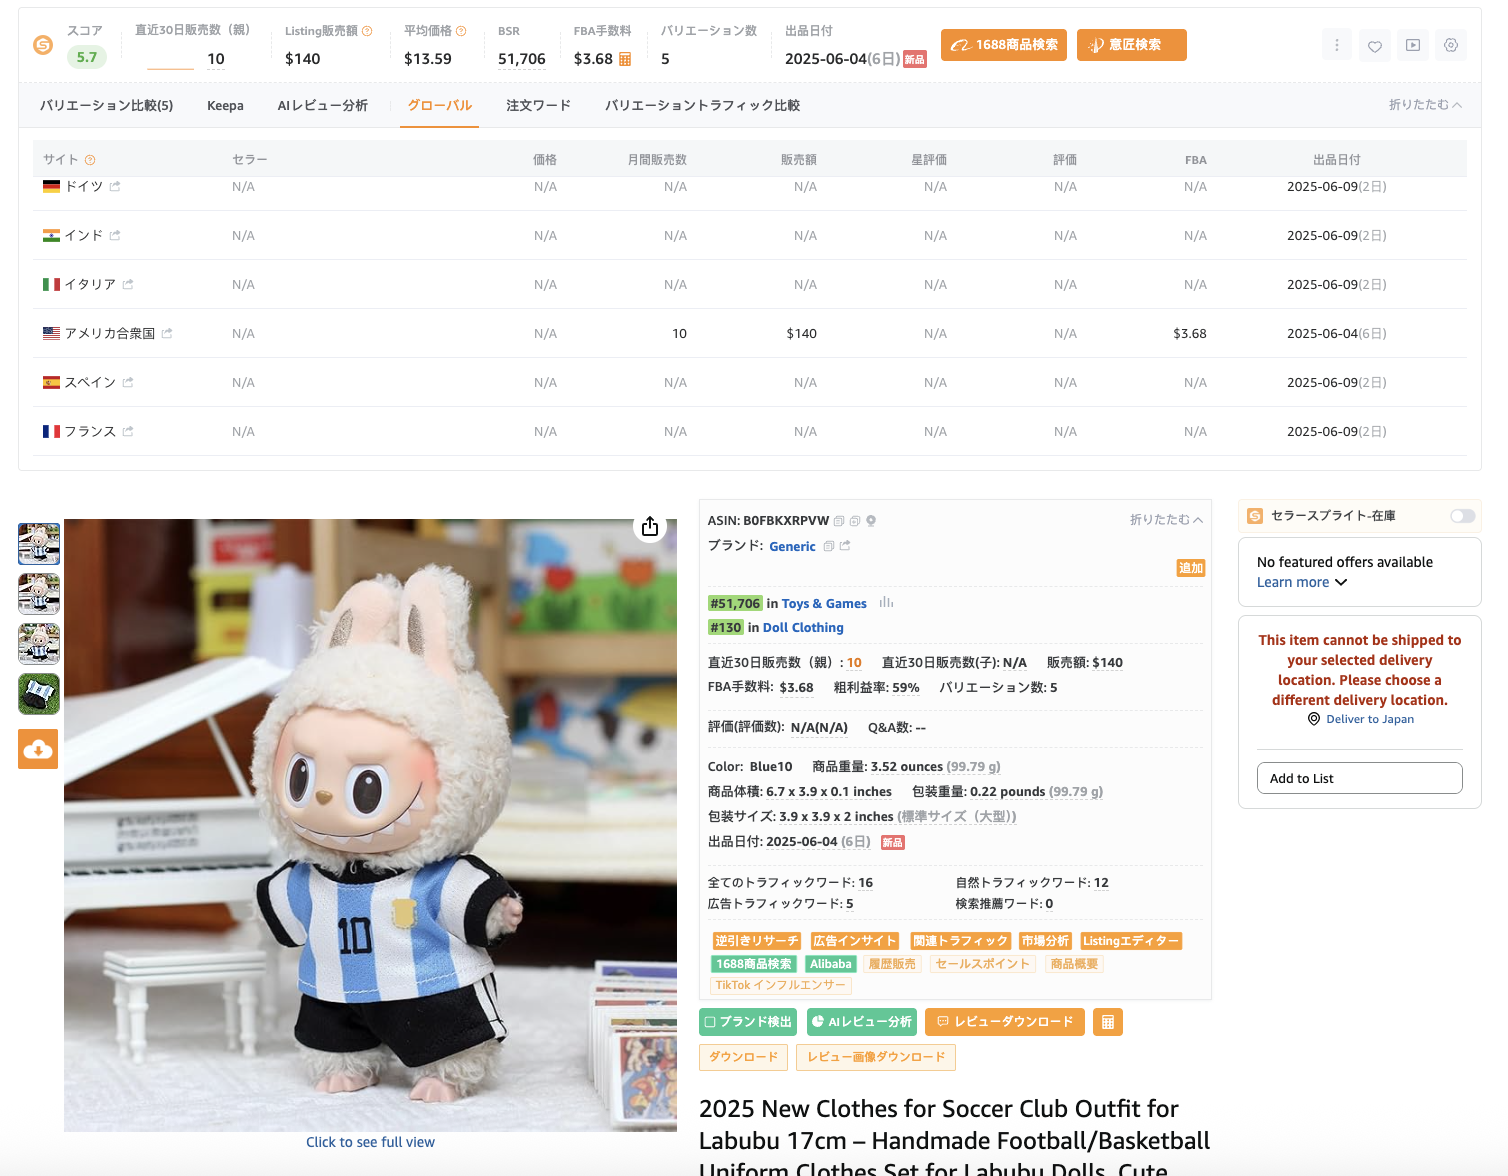Click レビューダウンロード button

click(1005, 1022)
